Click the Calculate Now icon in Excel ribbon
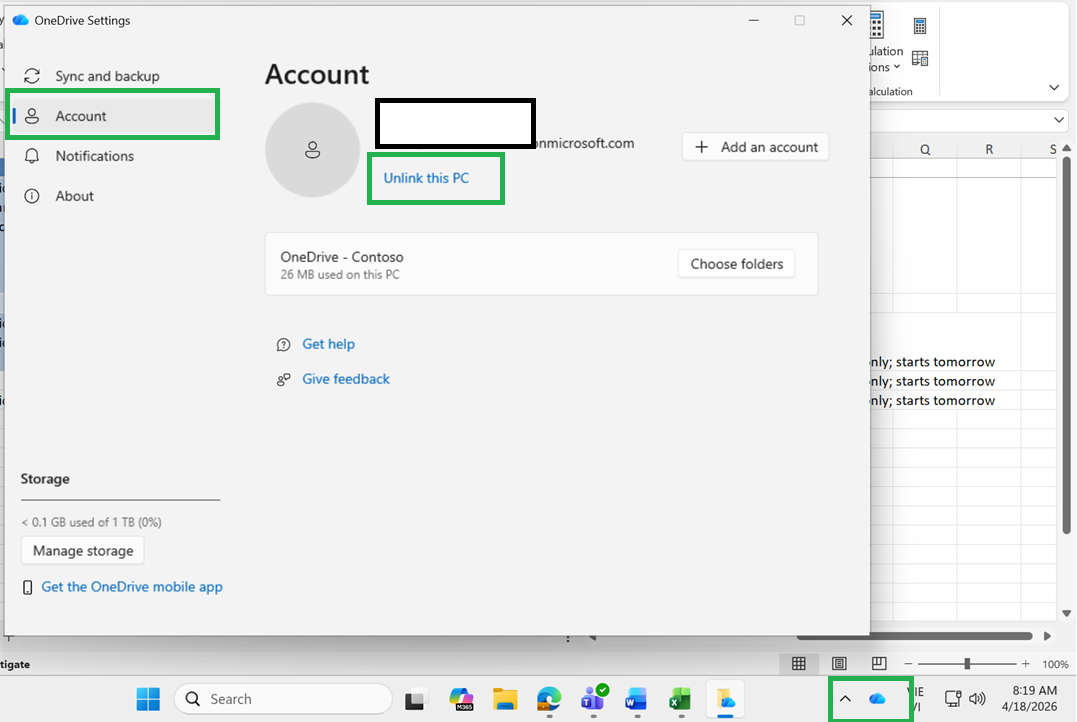Viewport: 1077px width, 722px height. click(x=920, y=26)
